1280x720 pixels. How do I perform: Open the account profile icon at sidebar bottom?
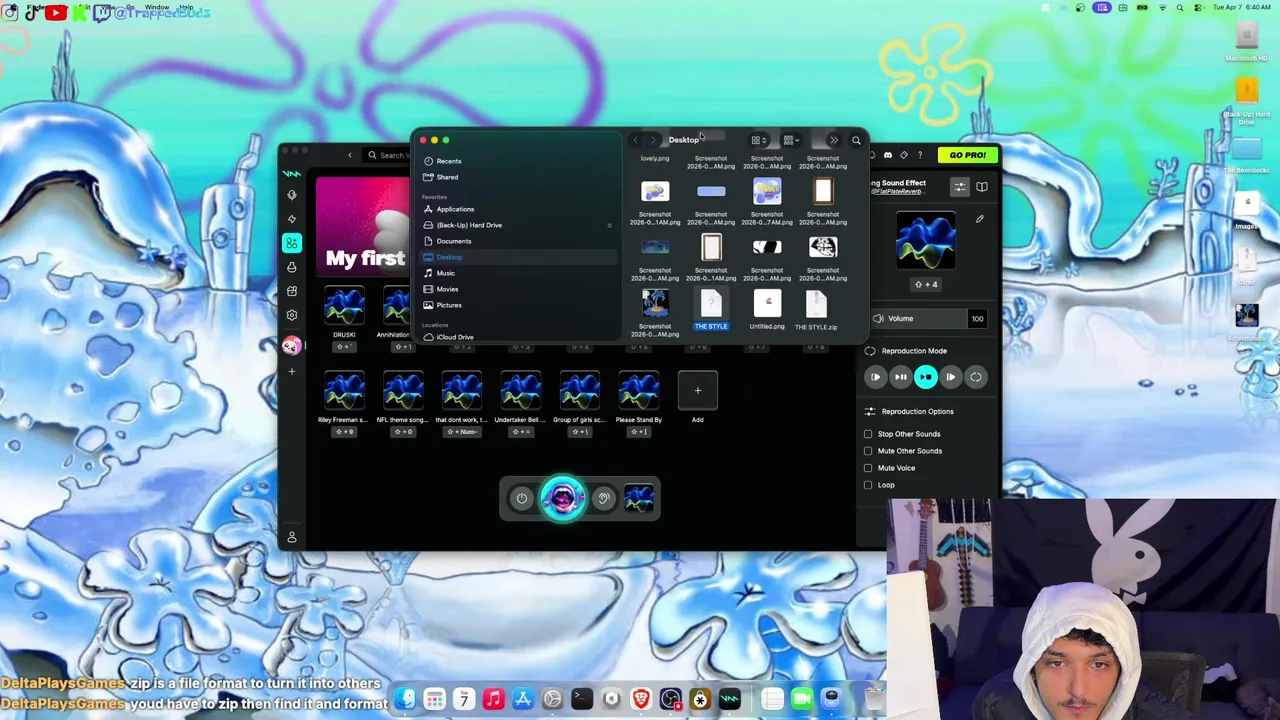(x=292, y=537)
